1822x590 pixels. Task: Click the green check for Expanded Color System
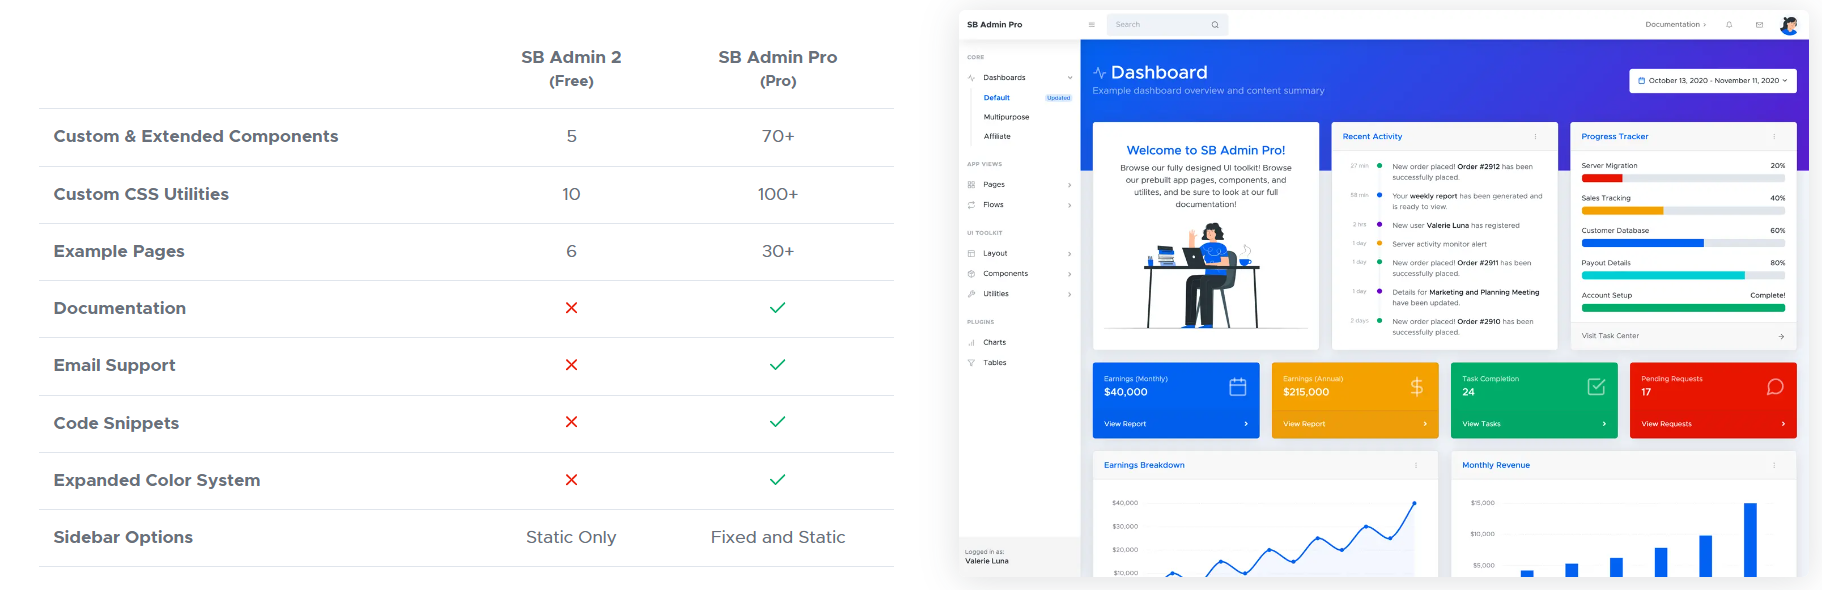(x=777, y=480)
